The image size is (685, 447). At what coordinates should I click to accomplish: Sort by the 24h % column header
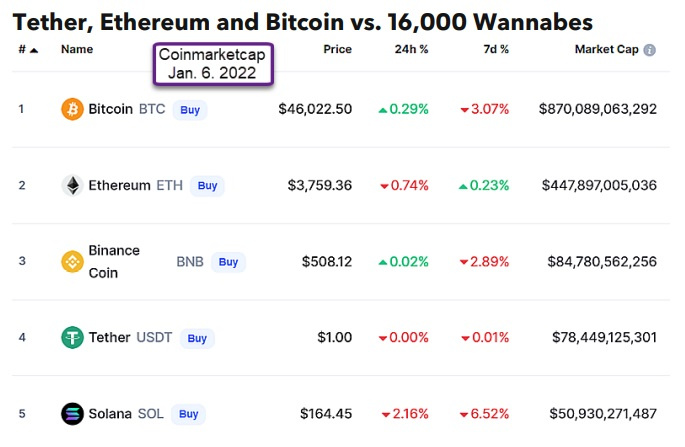coord(412,49)
